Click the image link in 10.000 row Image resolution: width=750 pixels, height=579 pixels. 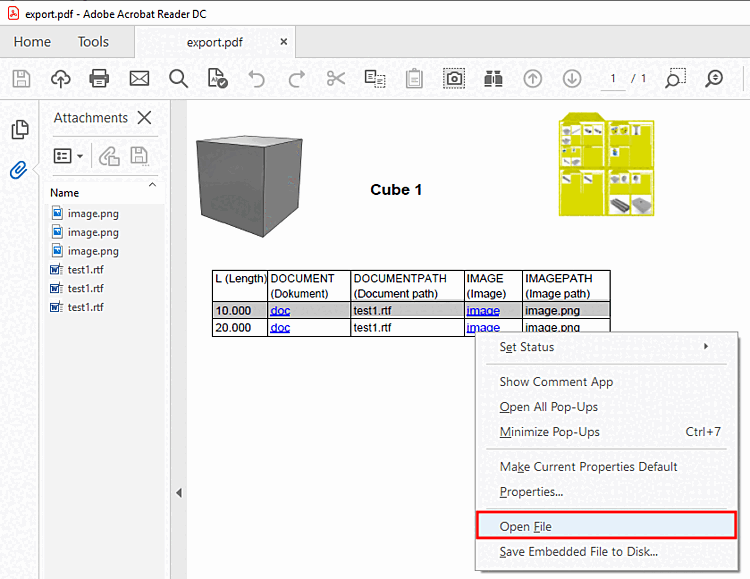pos(483,311)
